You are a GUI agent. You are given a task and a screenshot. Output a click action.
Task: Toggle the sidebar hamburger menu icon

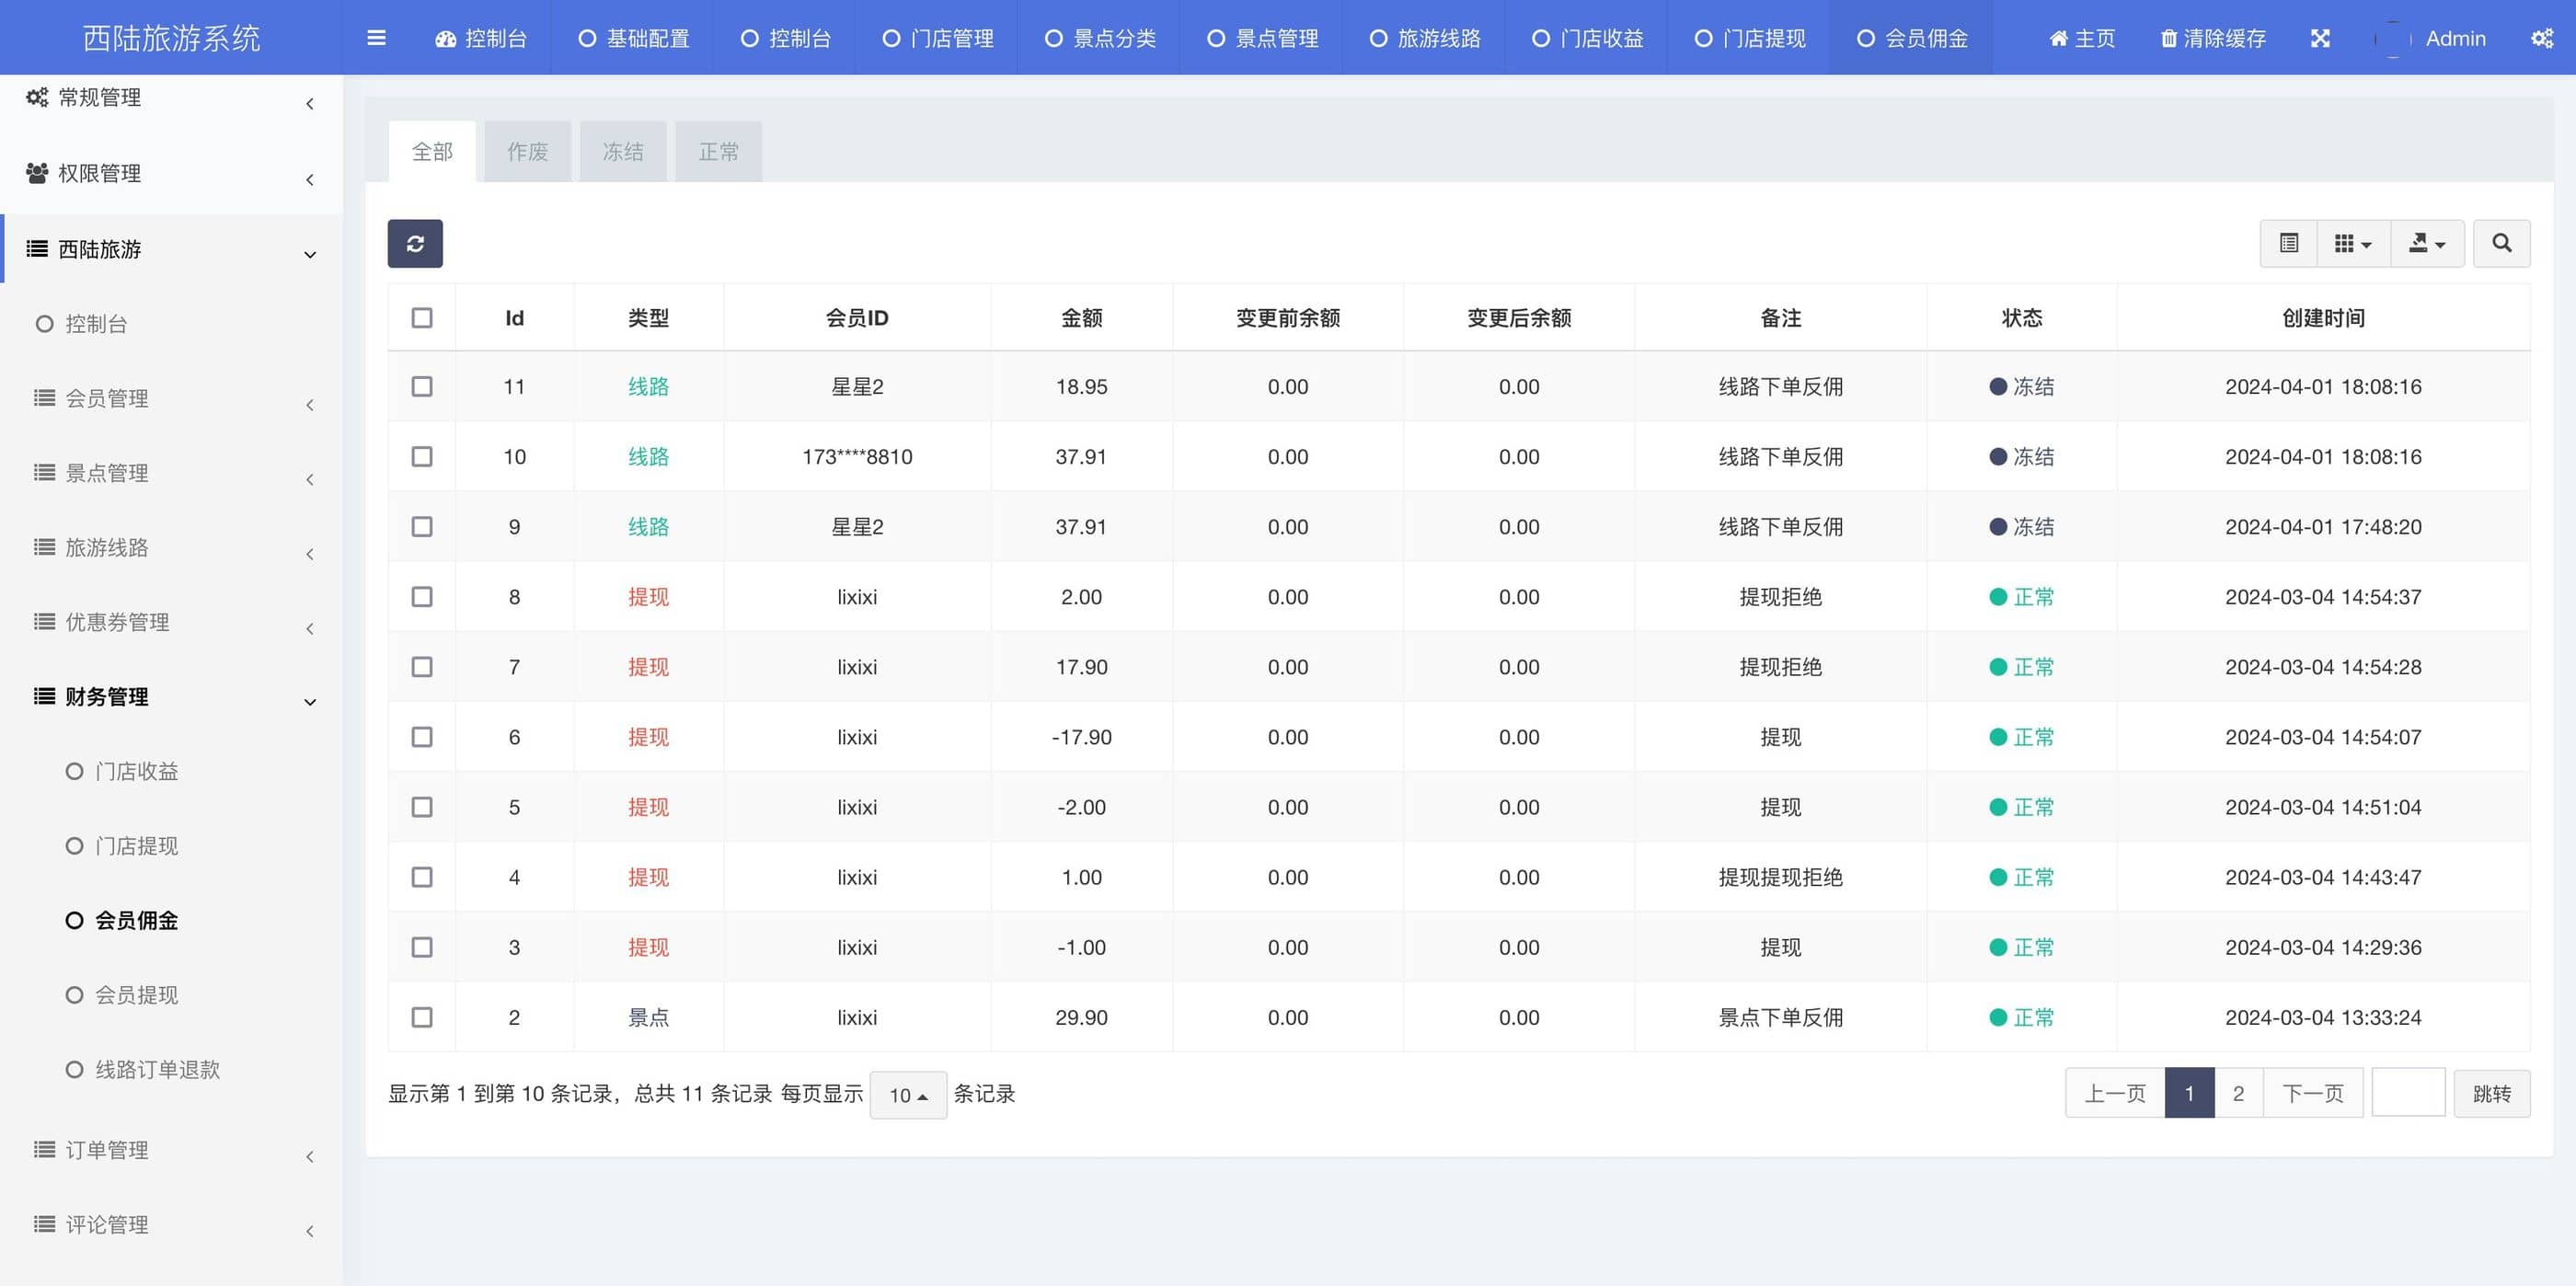pyautogui.click(x=376, y=38)
